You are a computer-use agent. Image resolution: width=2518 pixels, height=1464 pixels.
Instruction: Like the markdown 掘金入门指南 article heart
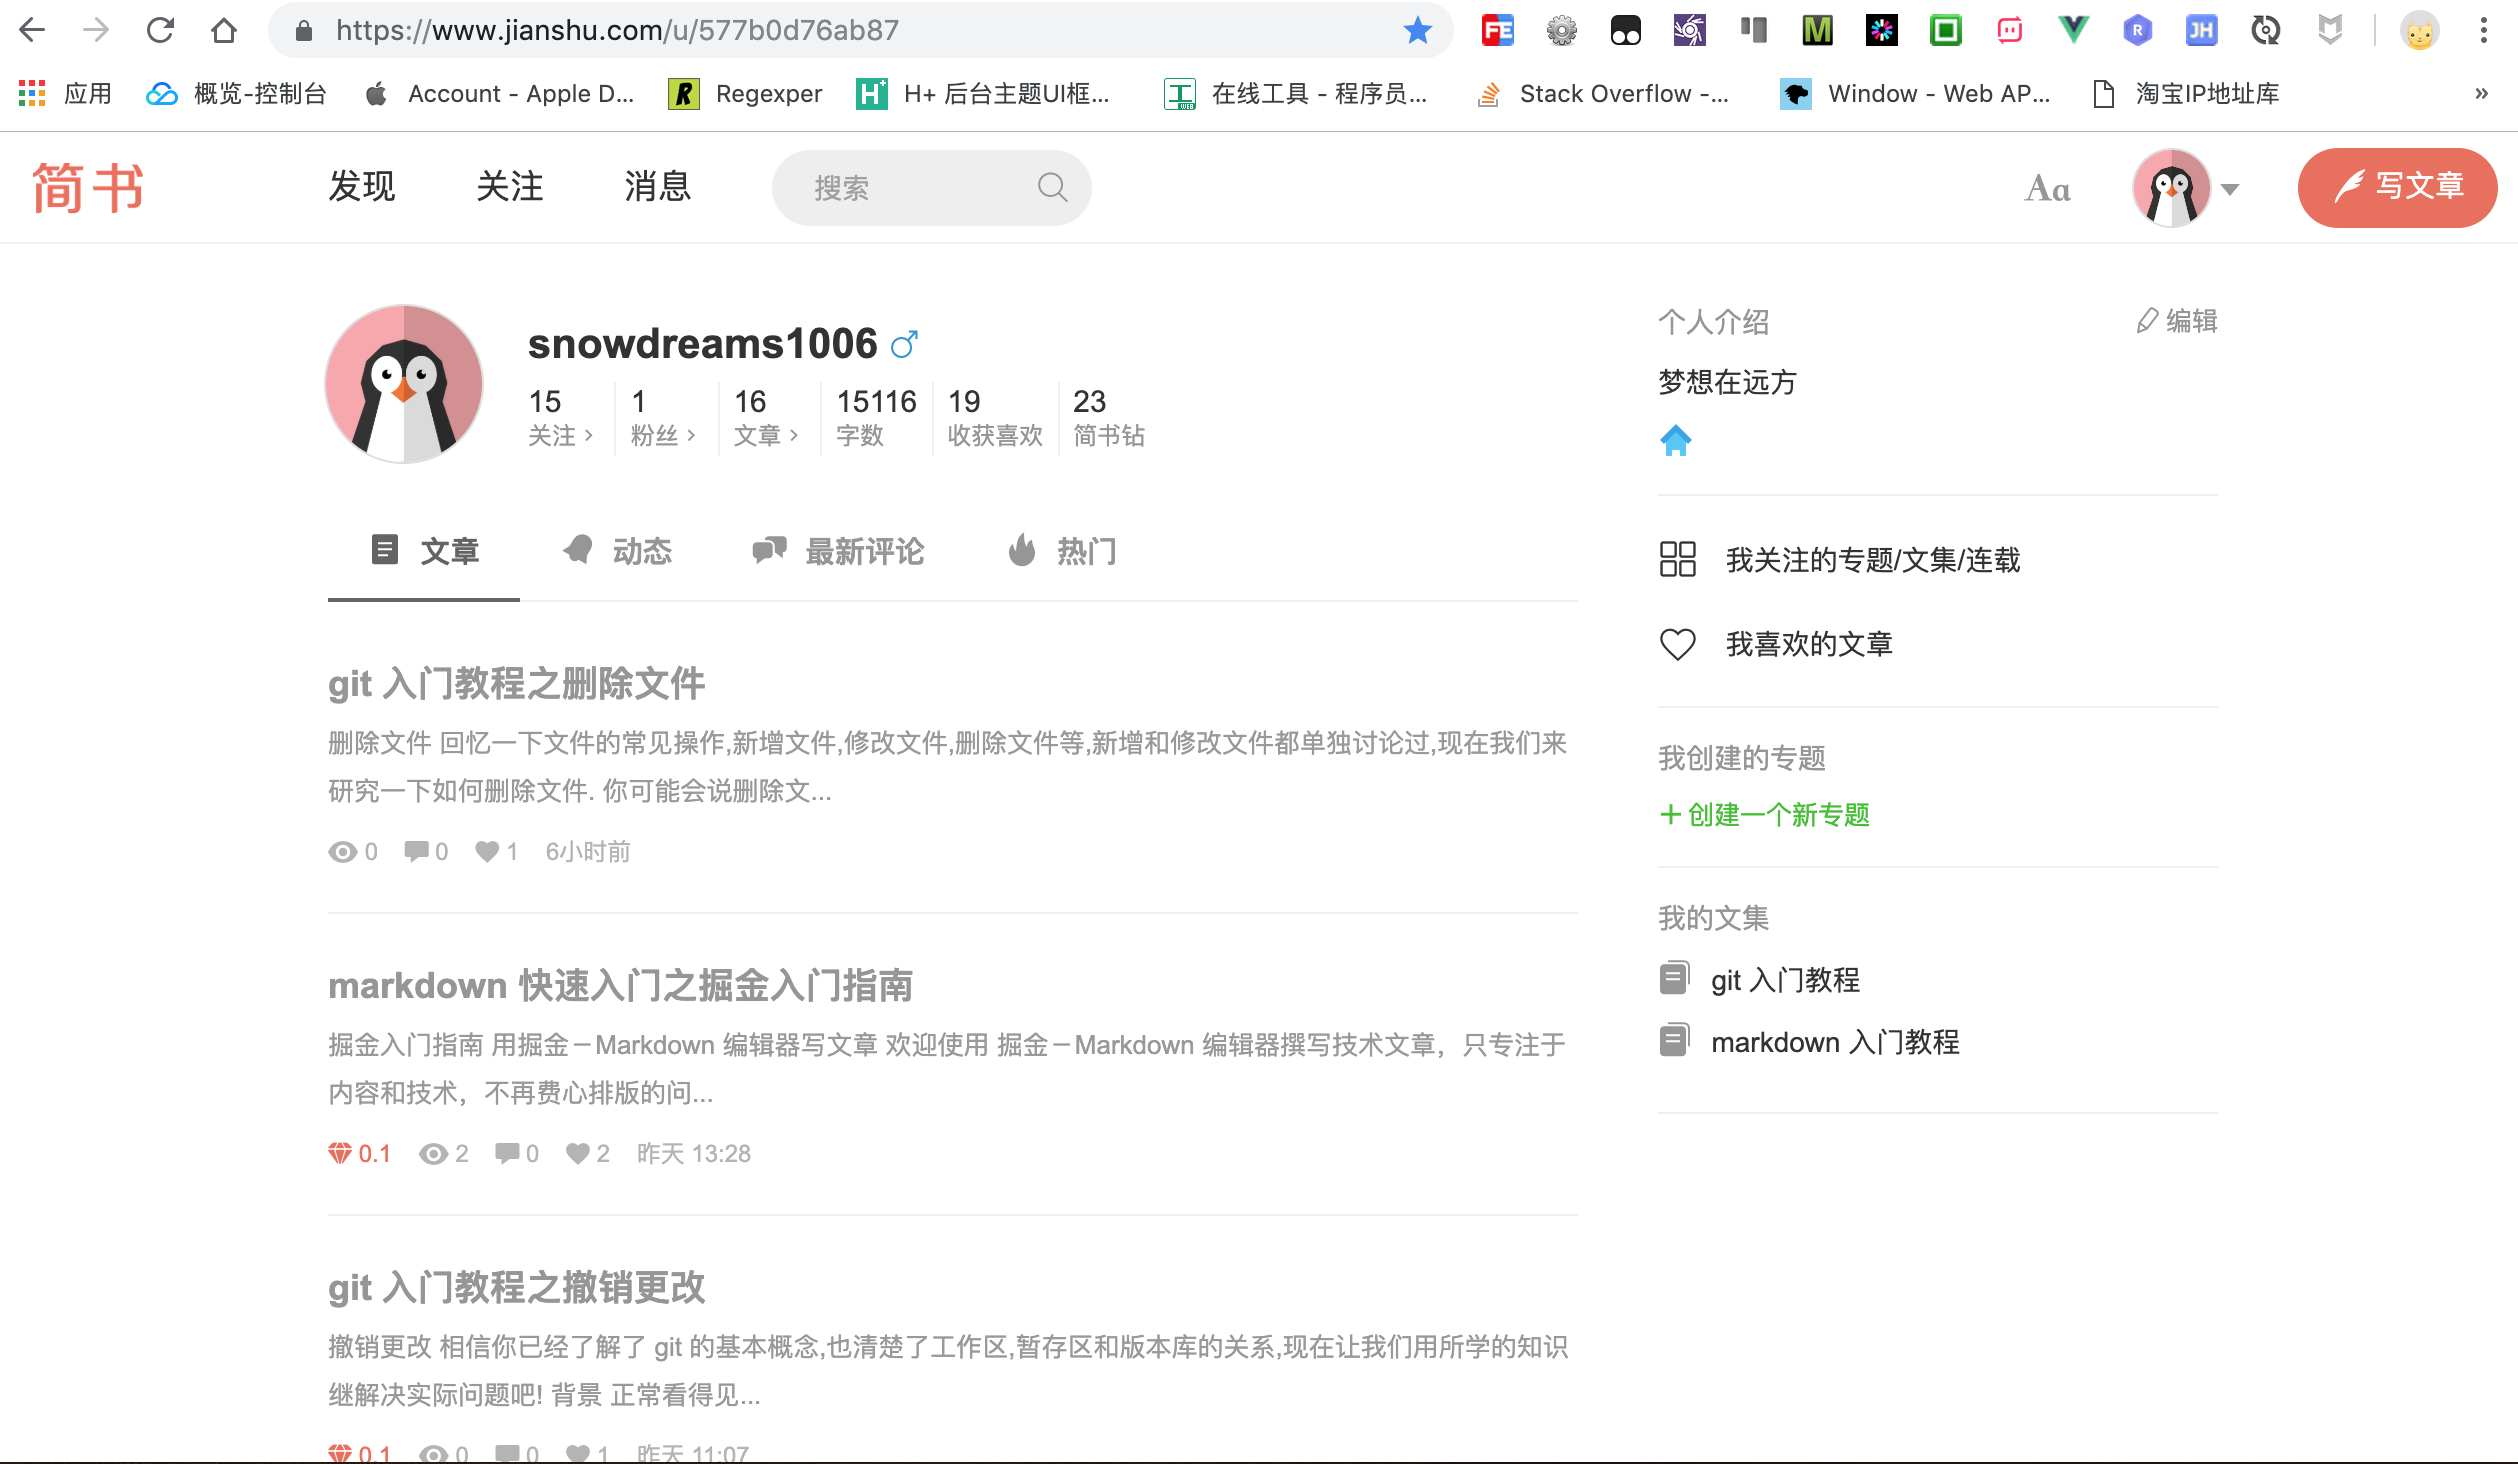click(580, 1153)
